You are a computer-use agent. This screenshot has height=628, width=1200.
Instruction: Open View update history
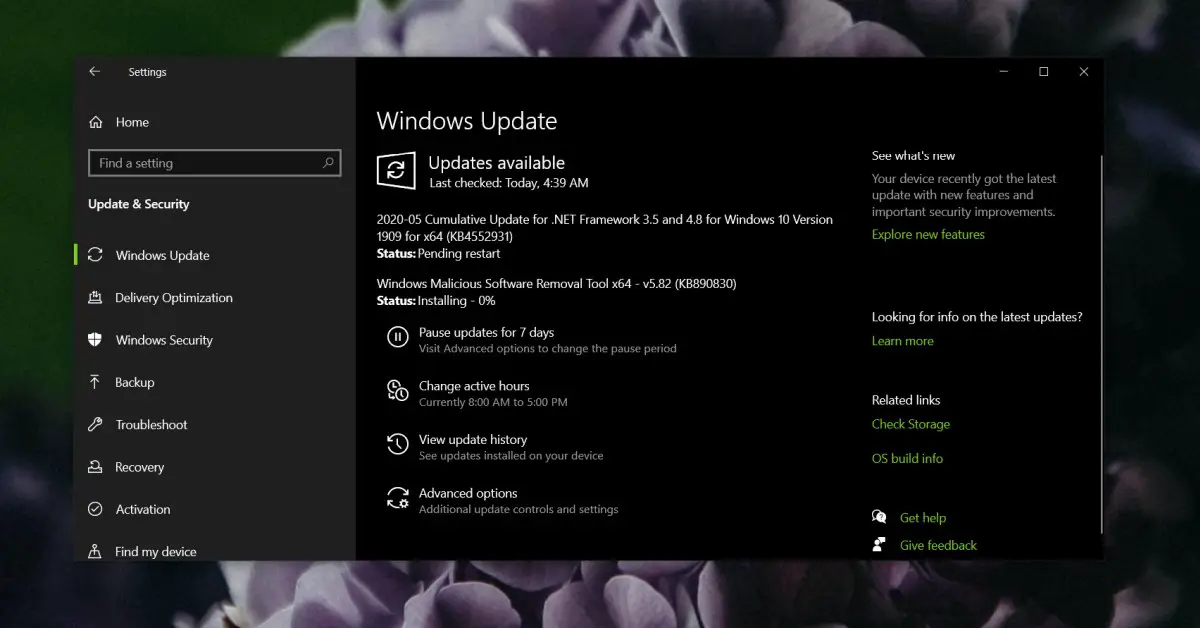pyautogui.click(x=473, y=440)
